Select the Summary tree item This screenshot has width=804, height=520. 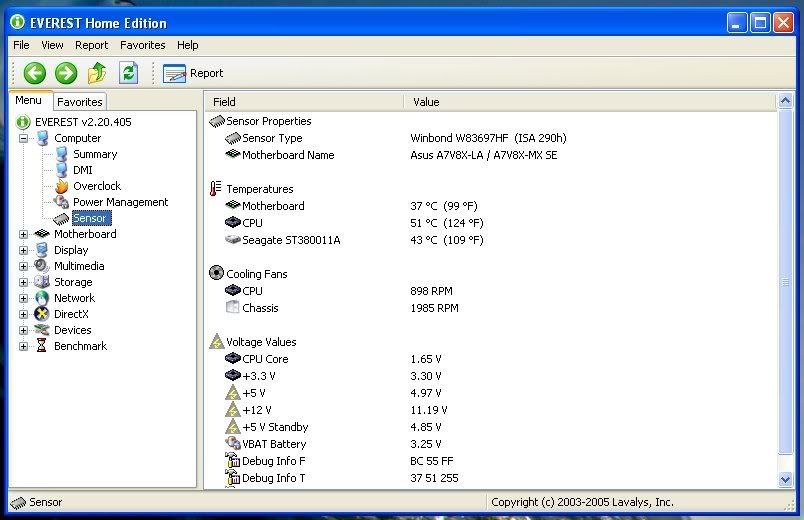pyautogui.click(x=95, y=154)
